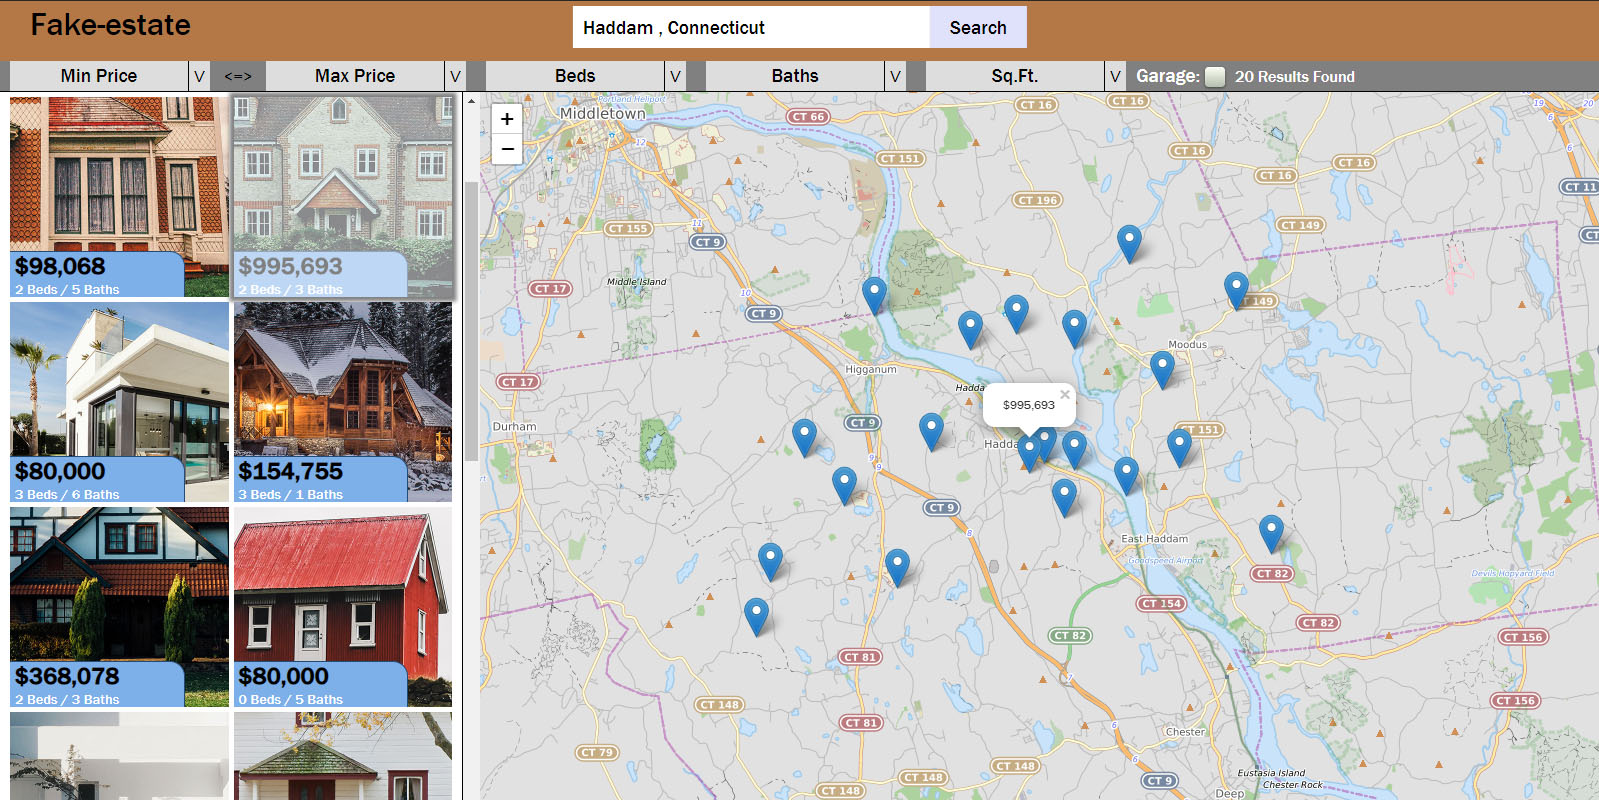Screen dimensions: 1599x800
Task: Select the map pin west of Higganum
Action: 804,435
